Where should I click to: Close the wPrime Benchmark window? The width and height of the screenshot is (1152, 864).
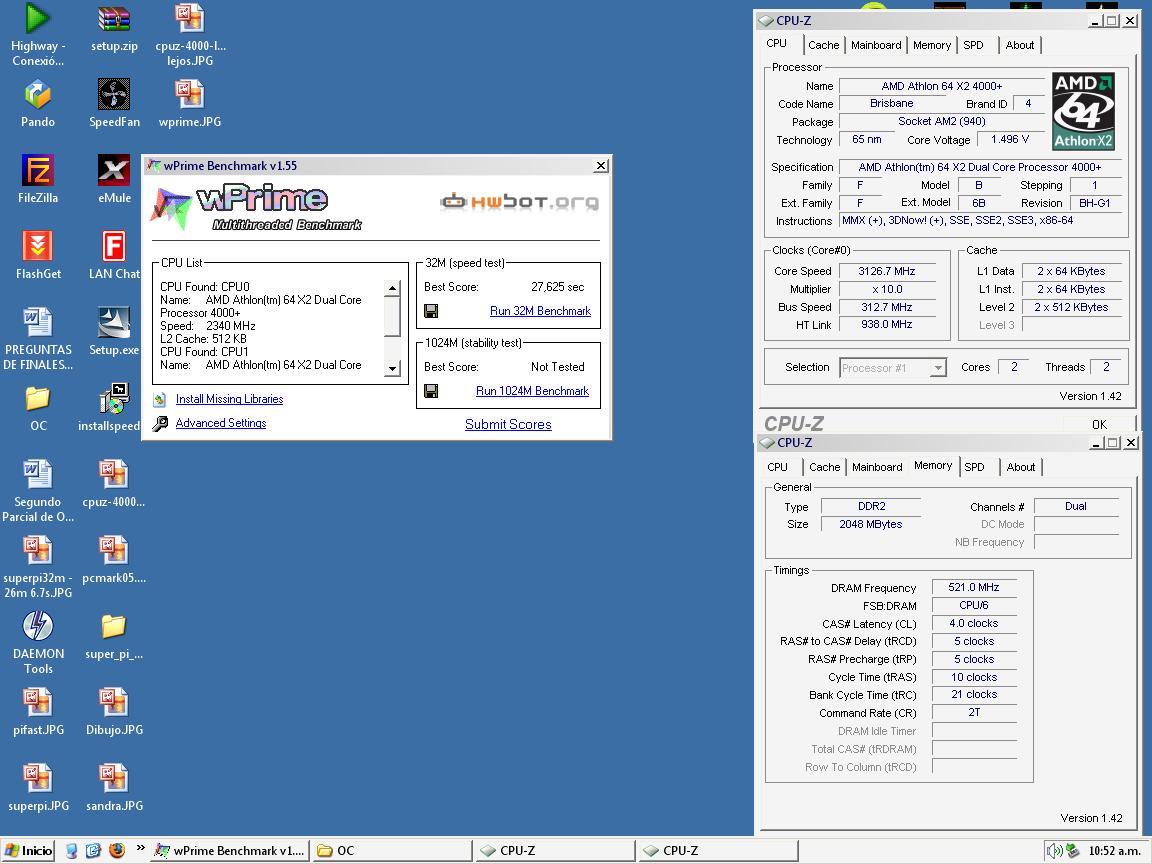[x=601, y=165]
